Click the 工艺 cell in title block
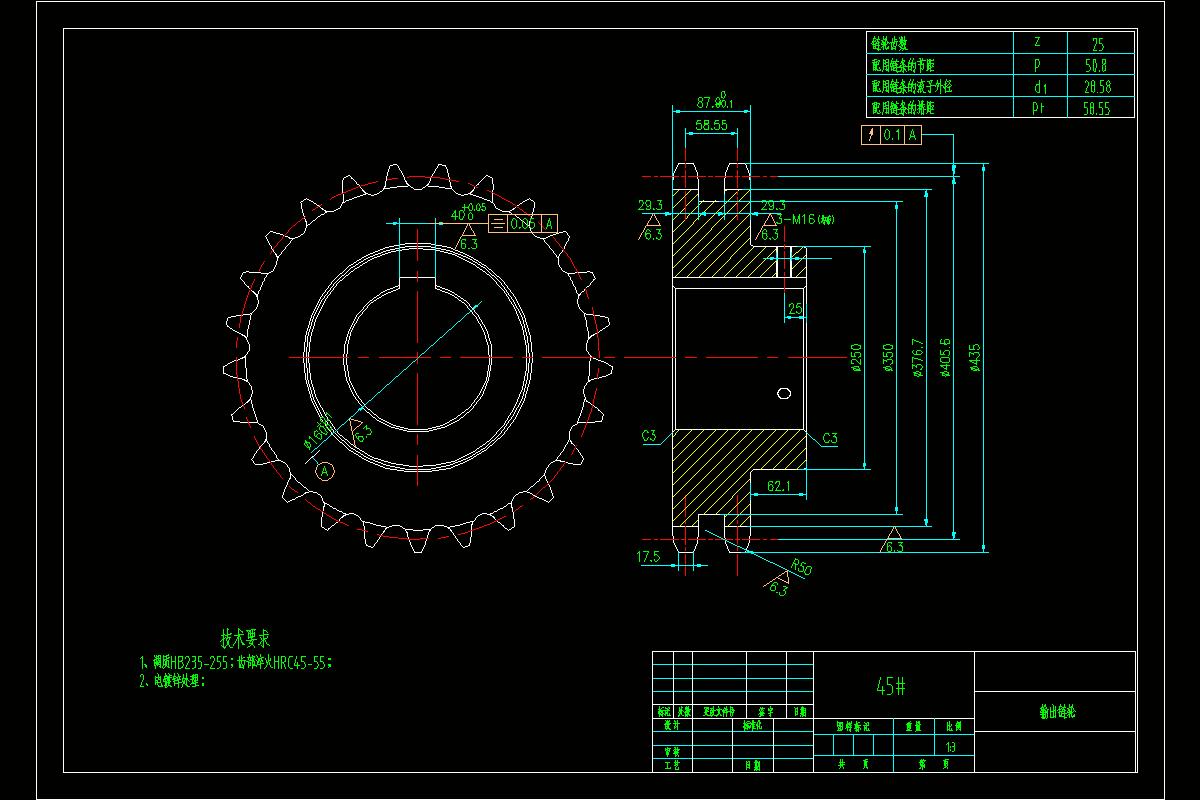The image size is (1200, 800). [x=672, y=765]
